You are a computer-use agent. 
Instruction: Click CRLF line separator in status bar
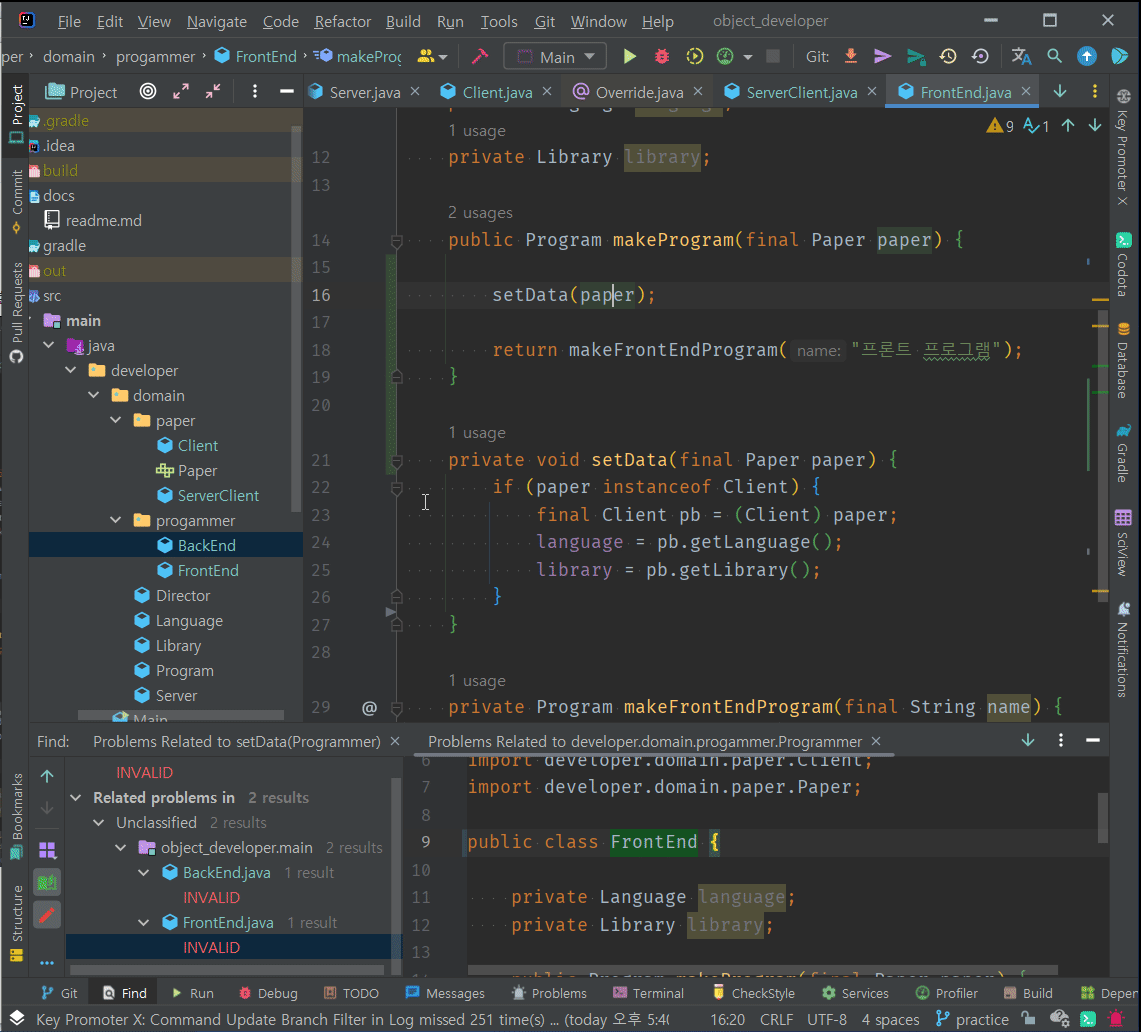click(776, 1020)
